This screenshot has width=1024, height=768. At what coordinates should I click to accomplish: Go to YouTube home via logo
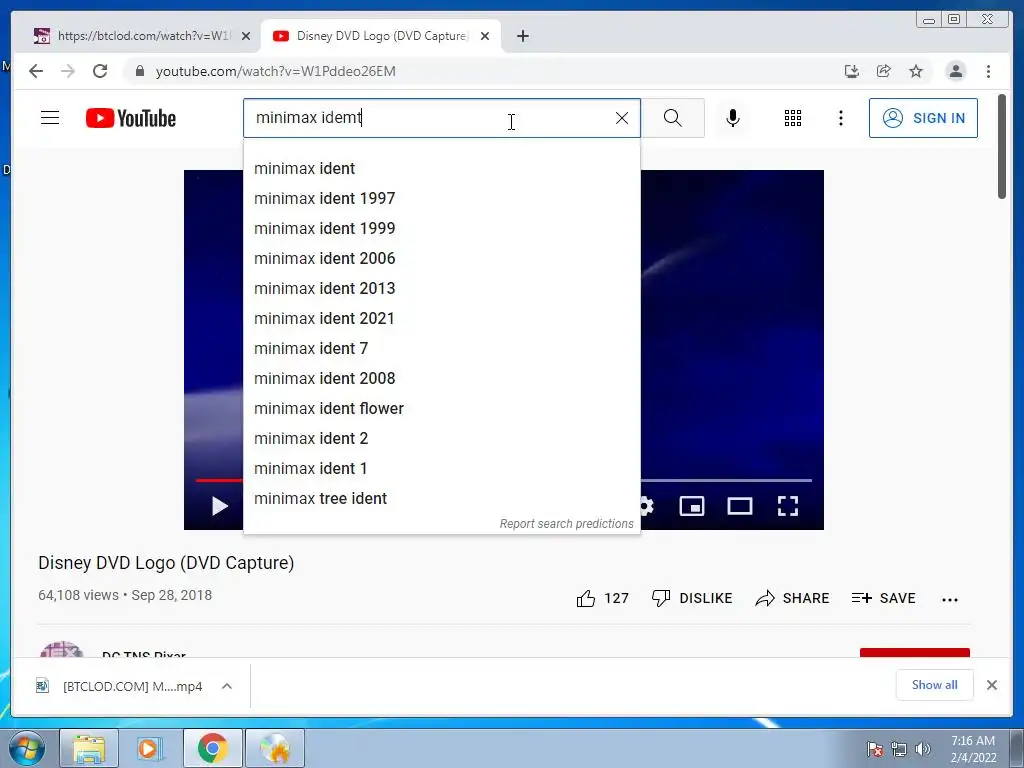pos(131,118)
